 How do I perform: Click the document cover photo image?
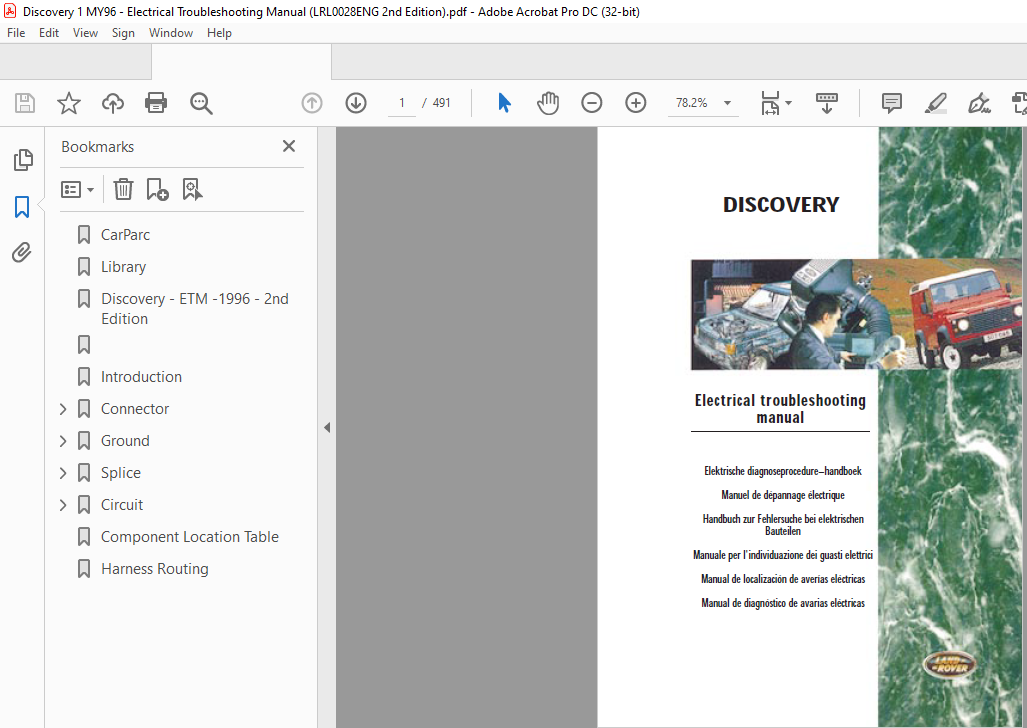(x=856, y=314)
